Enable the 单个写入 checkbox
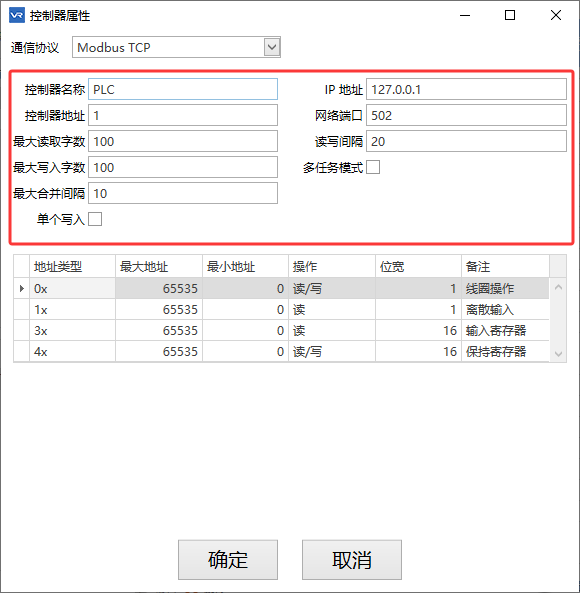The image size is (580, 593). pyautogui.click(x=95, y=219)
